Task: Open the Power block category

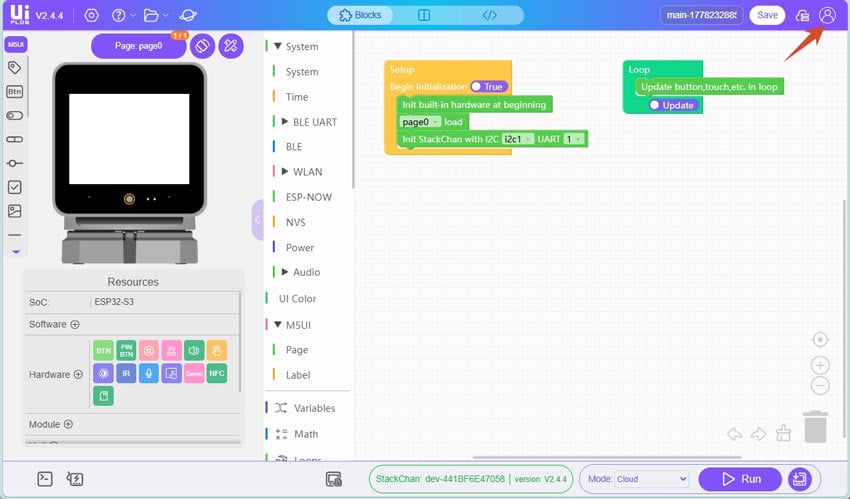Action: [x=300, y=248]
